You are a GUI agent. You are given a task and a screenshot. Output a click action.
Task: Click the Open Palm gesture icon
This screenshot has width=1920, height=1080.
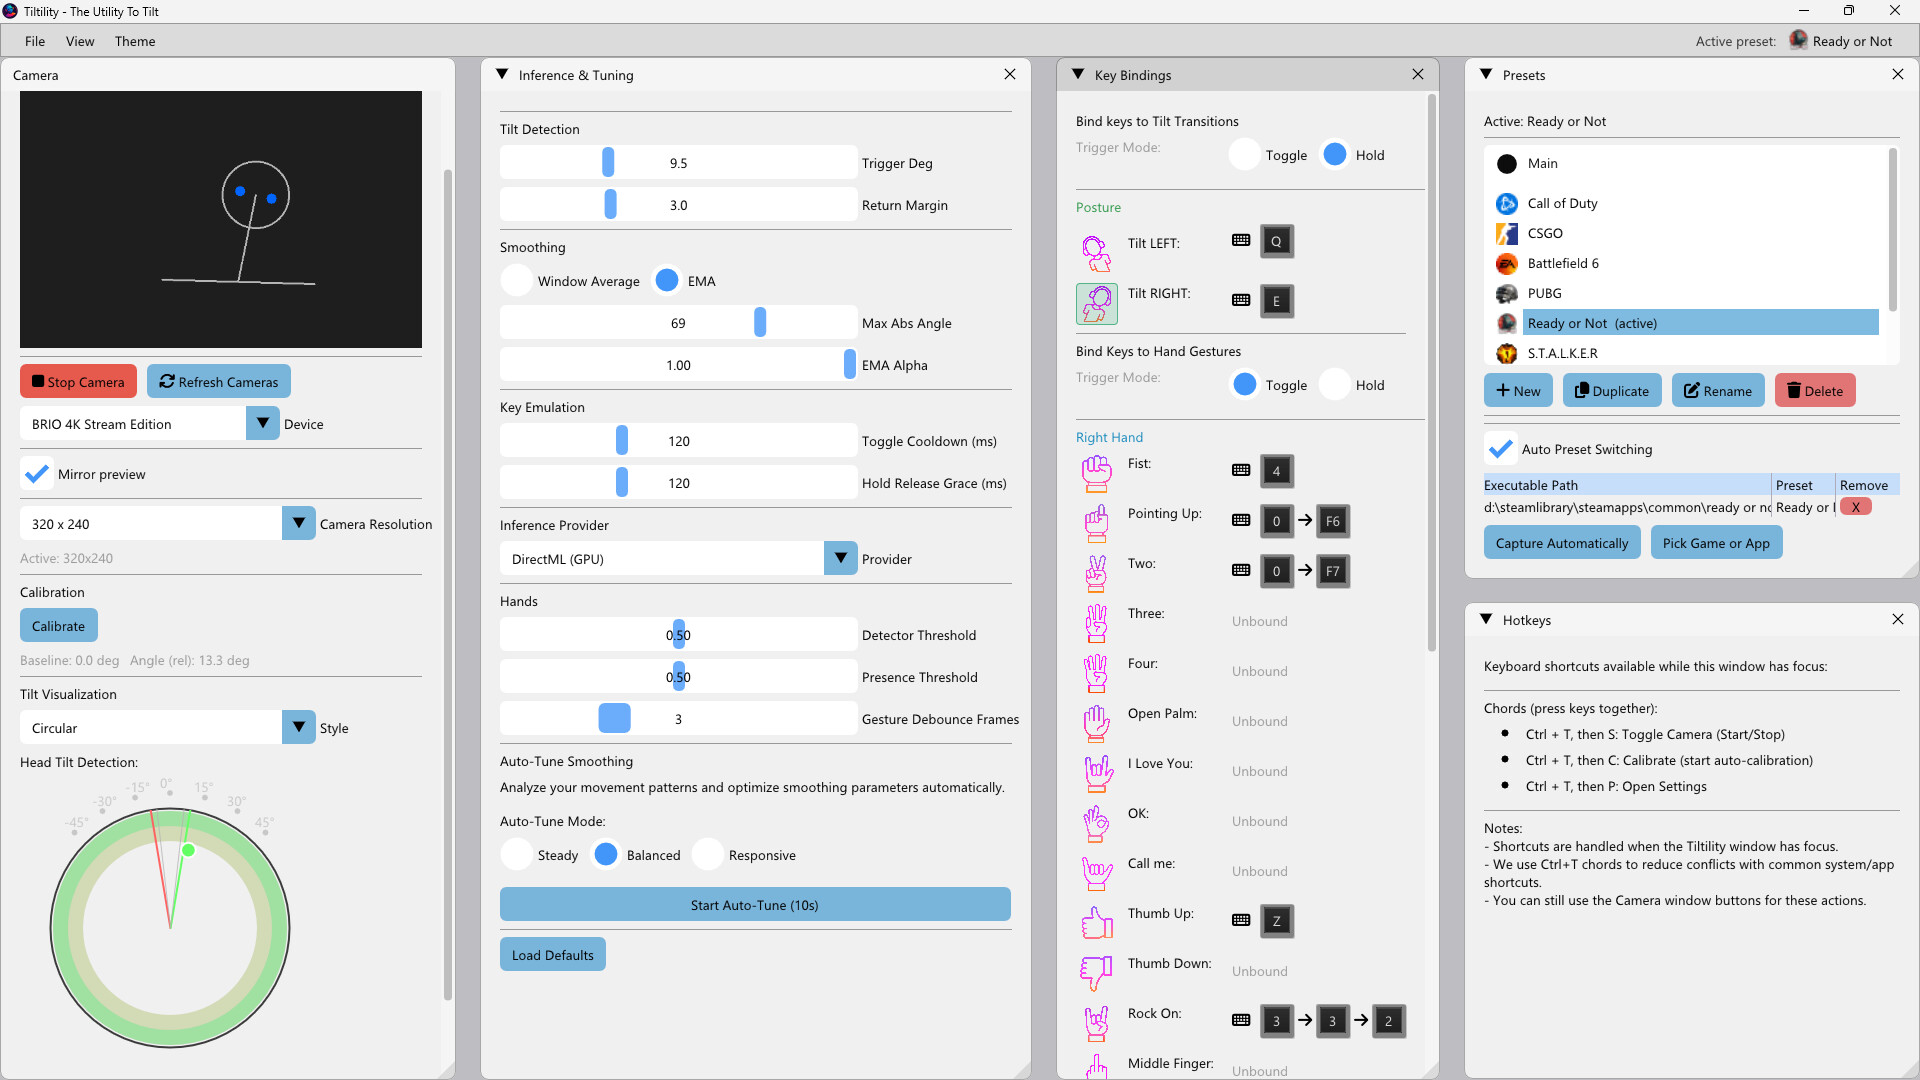point(1096,723)
